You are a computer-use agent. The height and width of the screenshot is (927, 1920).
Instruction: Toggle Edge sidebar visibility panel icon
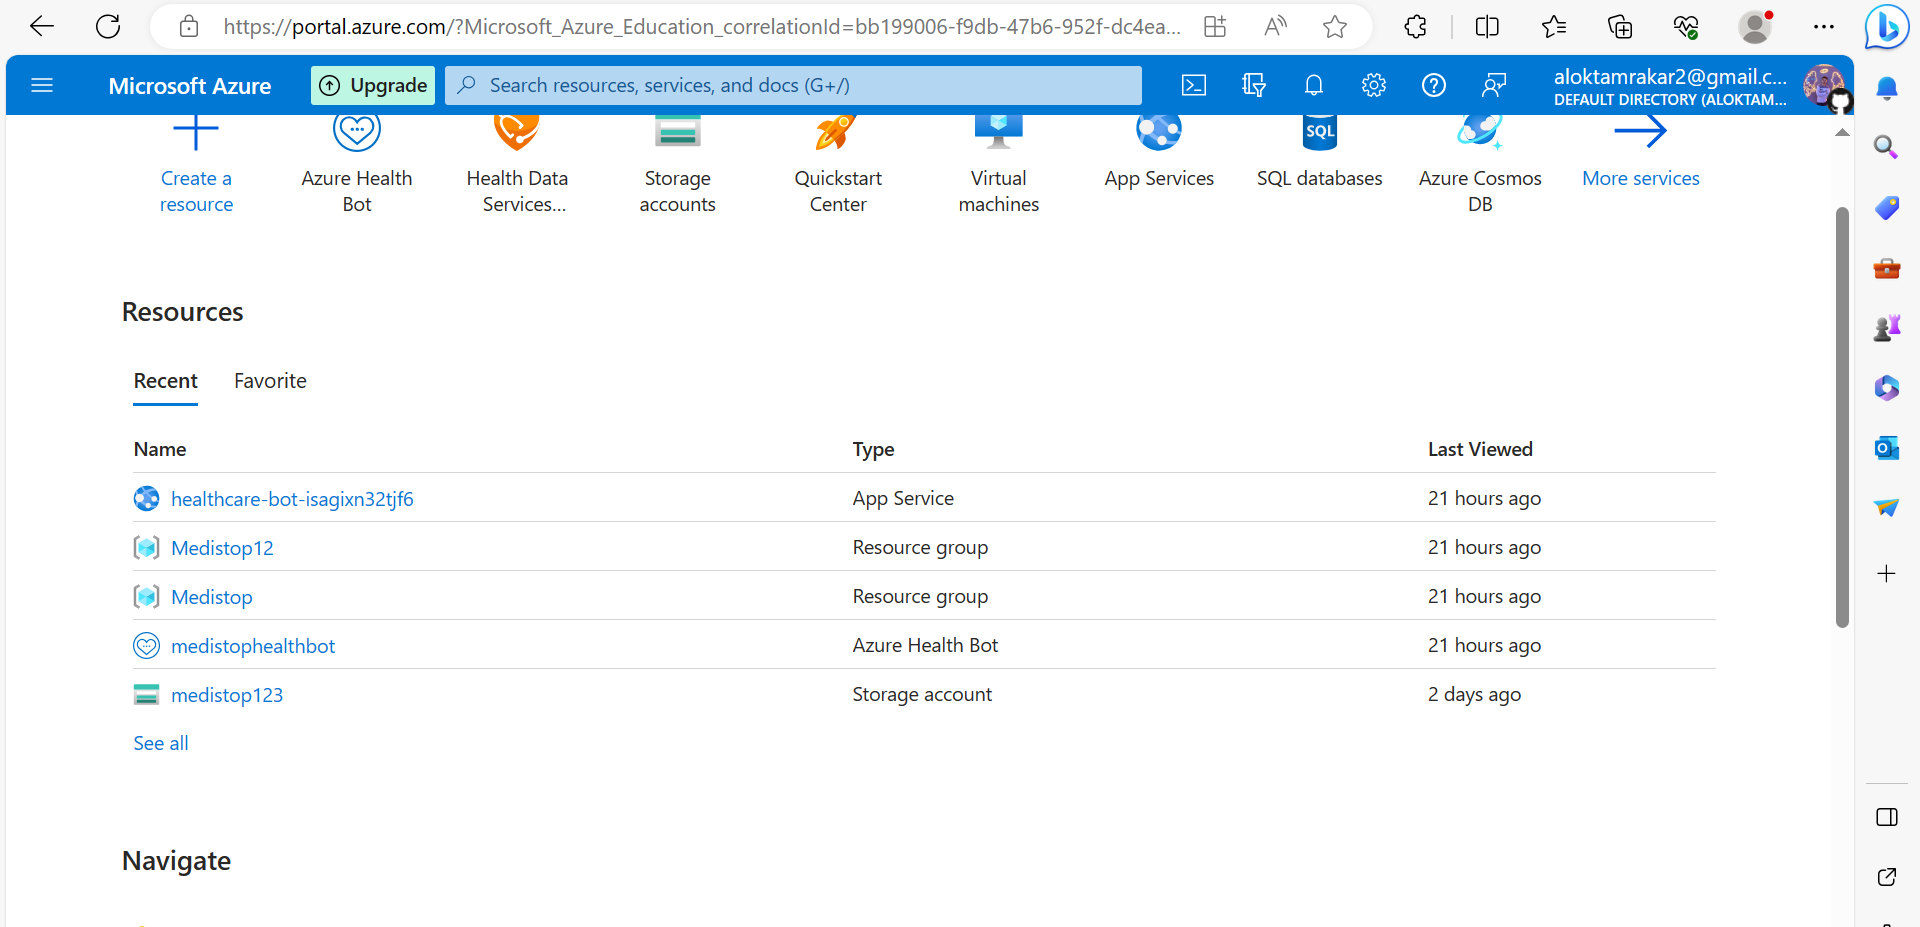coord(1887,817)
